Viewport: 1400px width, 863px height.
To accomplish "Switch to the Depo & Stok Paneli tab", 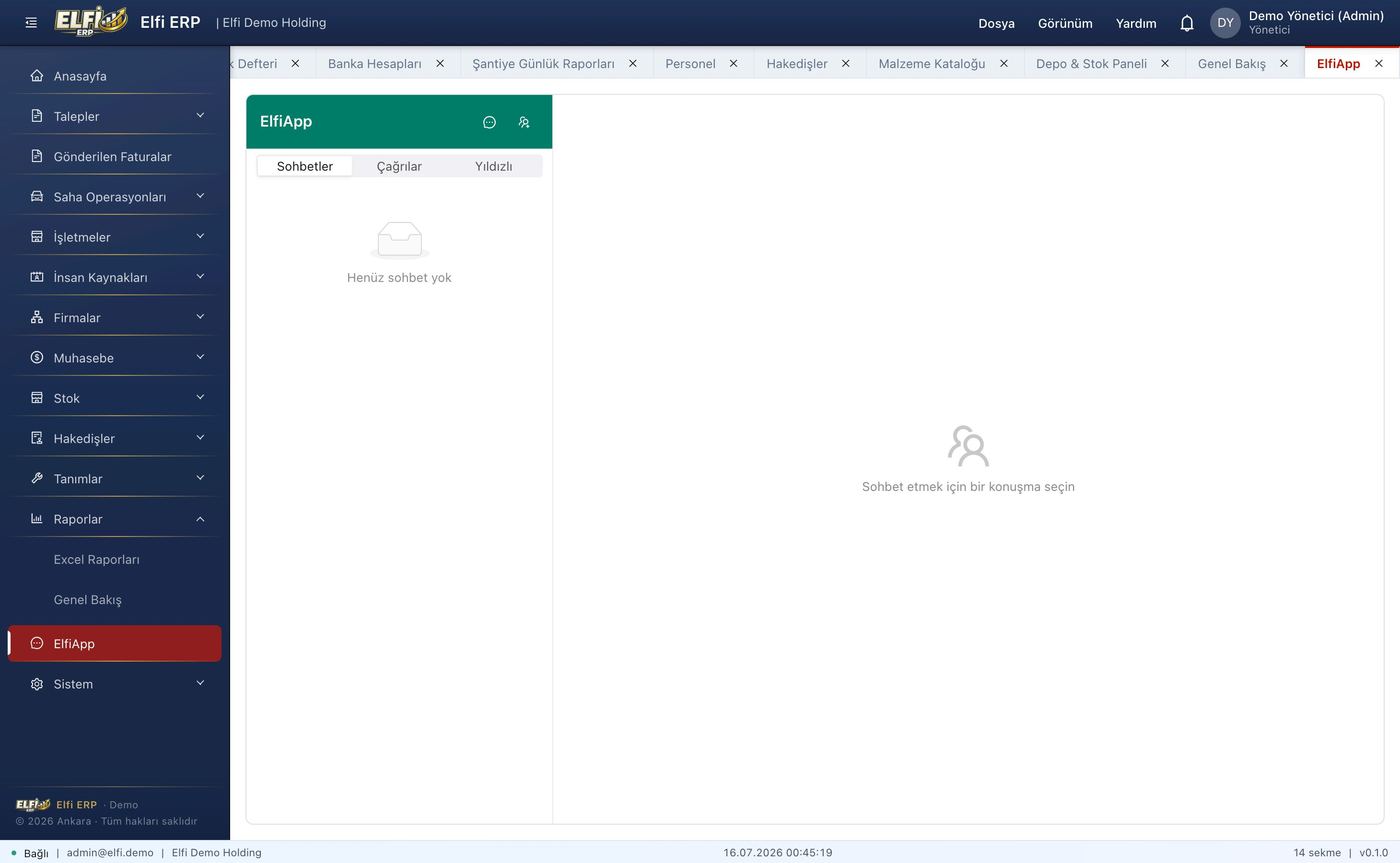I will click(1091, 63).
